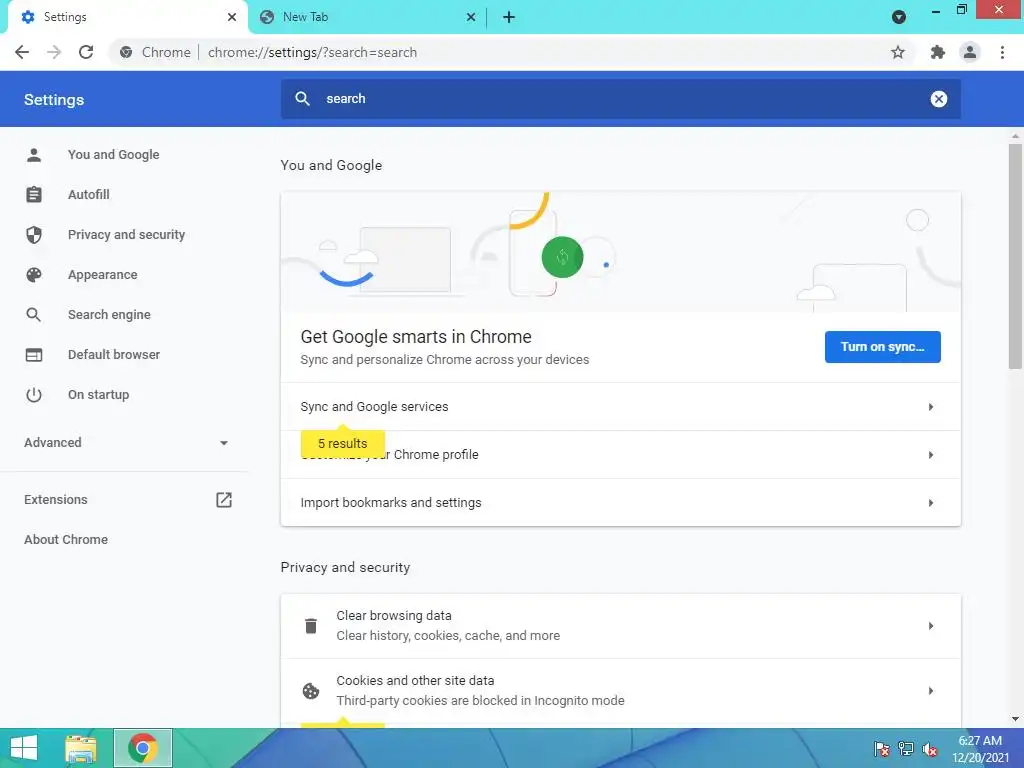Open the Windows Start button
The image size is (1024, 768).
tap(24, 748)
